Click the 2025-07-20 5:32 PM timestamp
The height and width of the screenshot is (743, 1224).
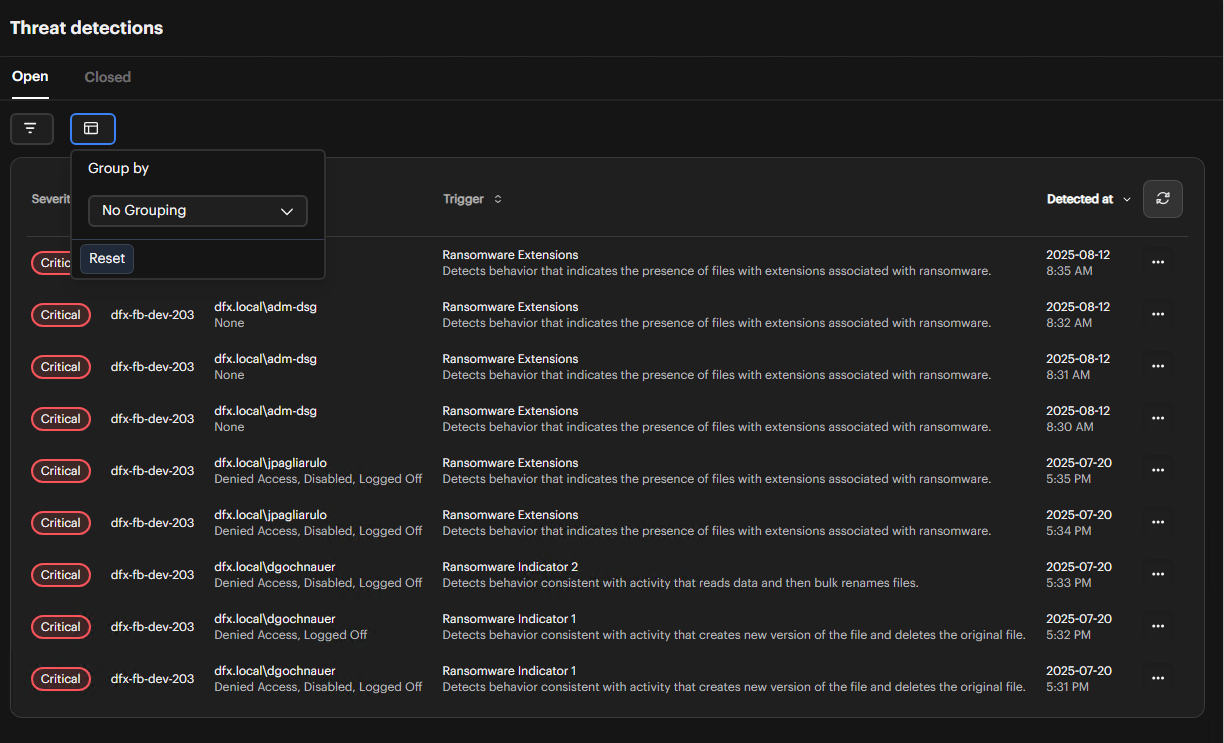1078,627
